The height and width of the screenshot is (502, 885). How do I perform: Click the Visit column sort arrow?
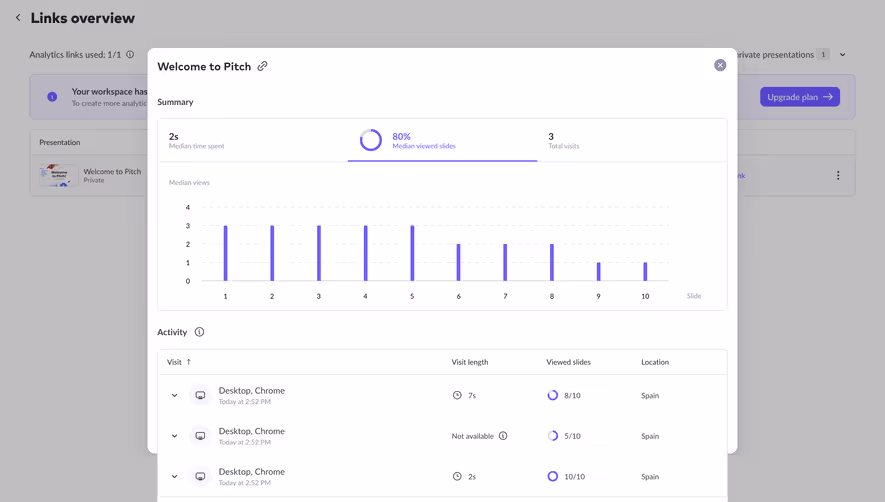pyautogui.click(x=189, y=362)
